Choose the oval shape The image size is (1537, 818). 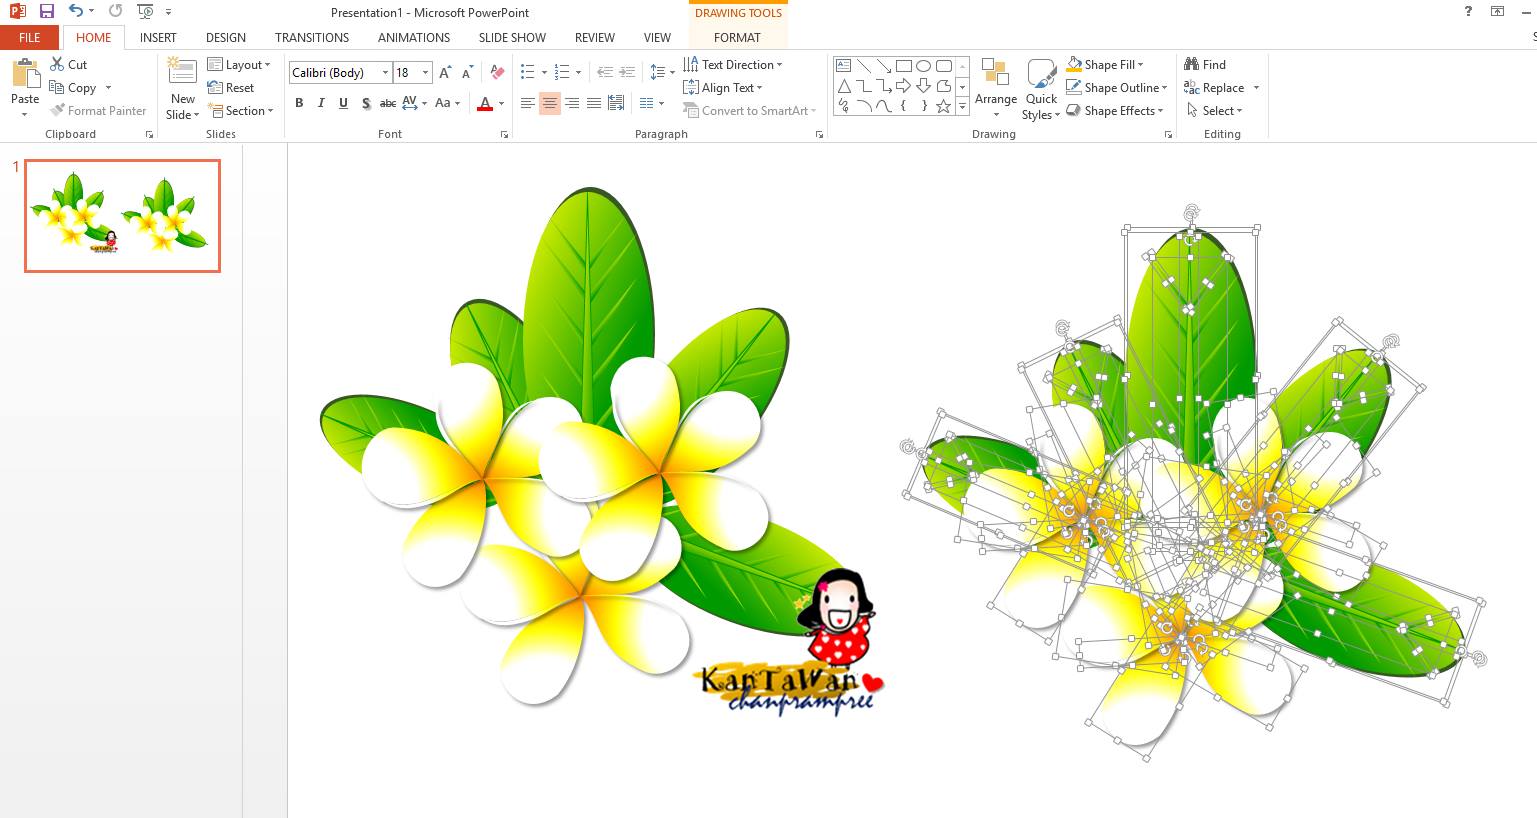coord(923,66)
